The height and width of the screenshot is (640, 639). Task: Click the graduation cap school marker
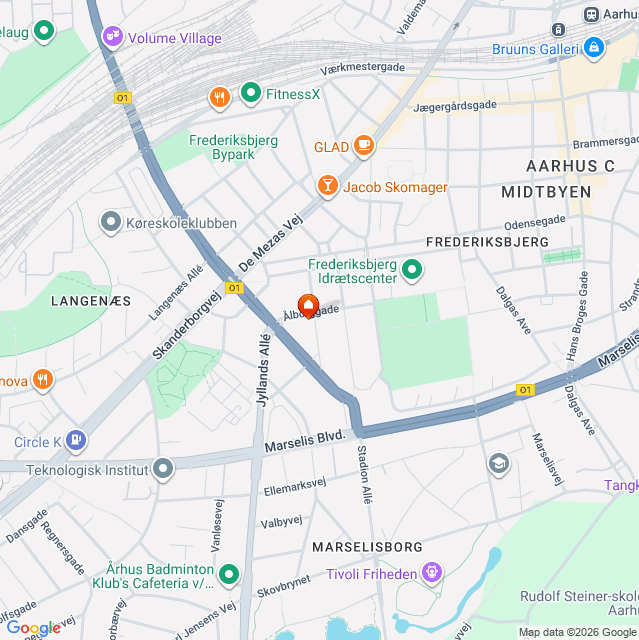click(x=499, y=464)
